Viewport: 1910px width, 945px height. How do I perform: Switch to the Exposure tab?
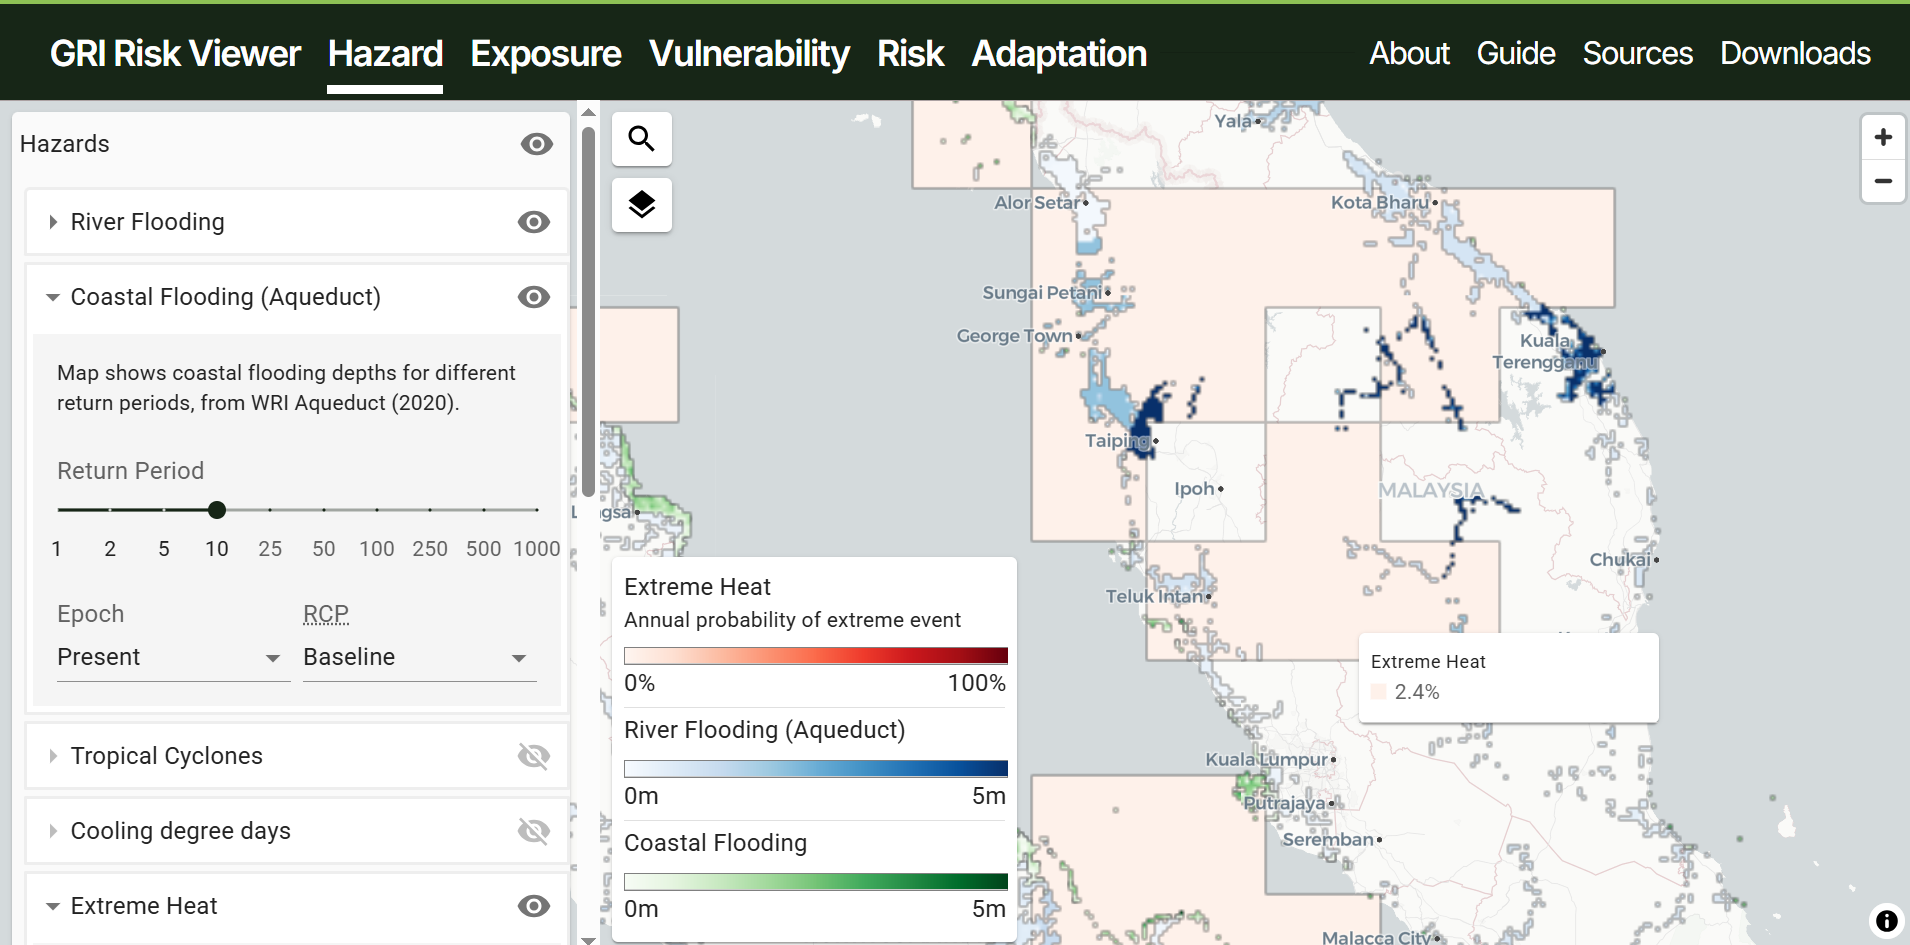[x=545, y=54]
